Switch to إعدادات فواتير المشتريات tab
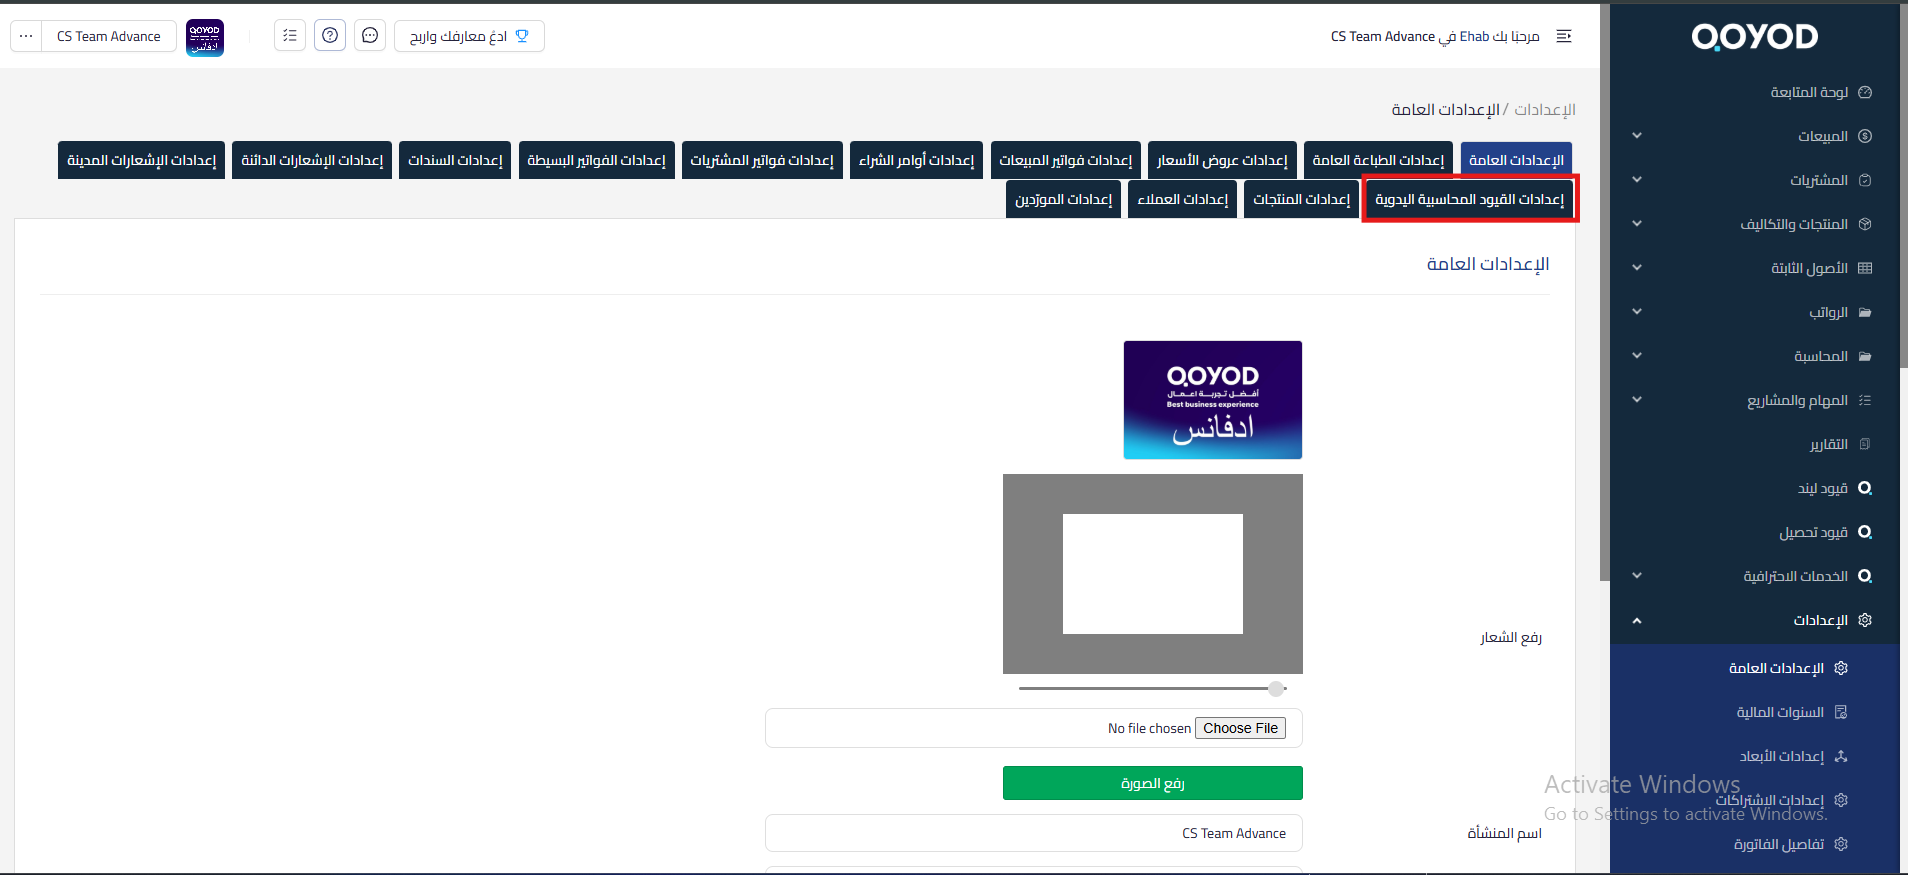The height and width of the screenshot is (875, 1908). (x=762, y=160)
